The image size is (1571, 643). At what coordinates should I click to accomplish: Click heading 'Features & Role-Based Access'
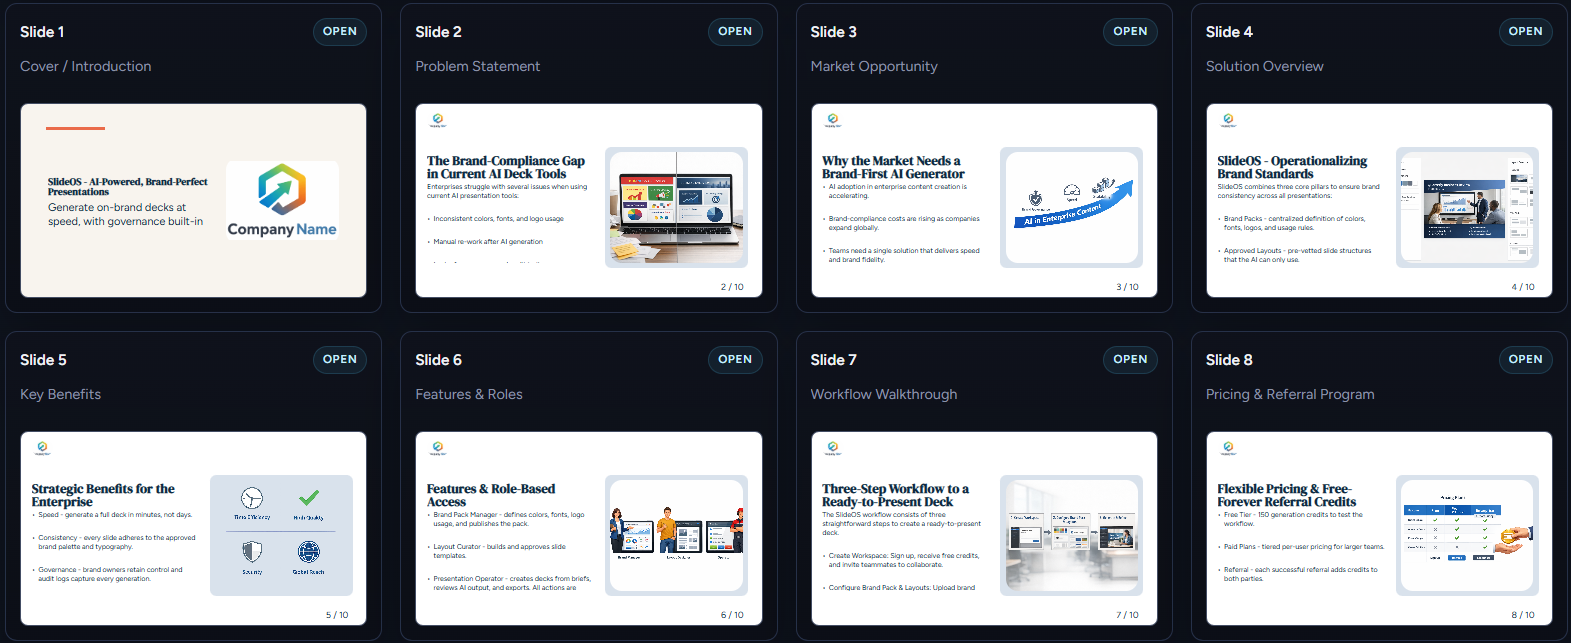click(x=491, y=495)
